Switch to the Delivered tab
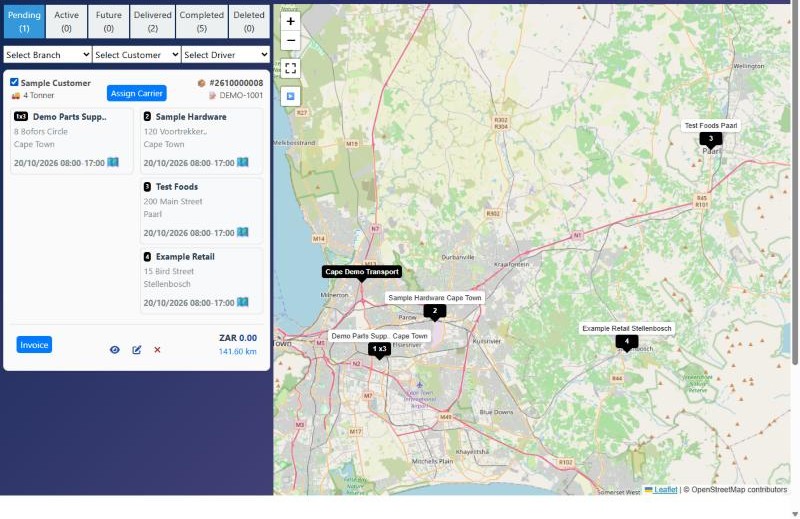 point(153,21)
